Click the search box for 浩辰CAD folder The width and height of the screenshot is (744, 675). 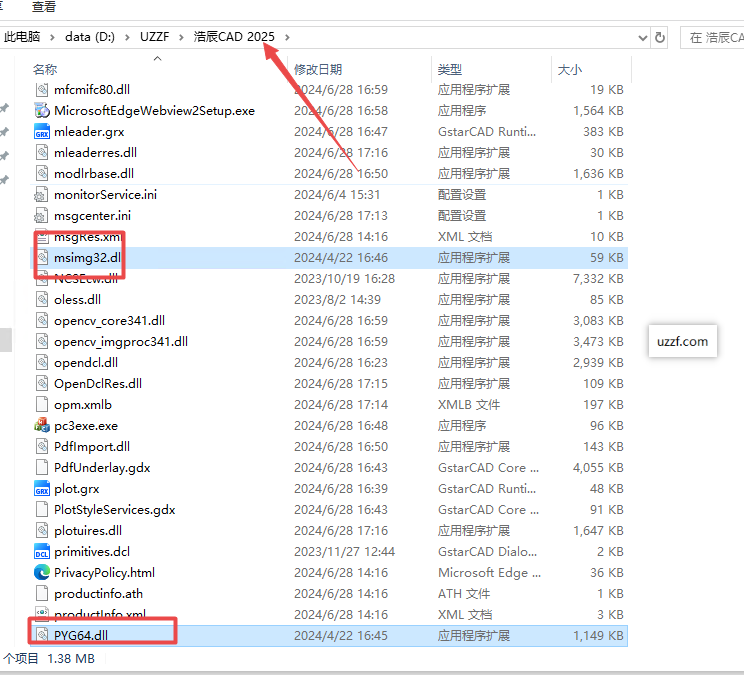point(714,37)
